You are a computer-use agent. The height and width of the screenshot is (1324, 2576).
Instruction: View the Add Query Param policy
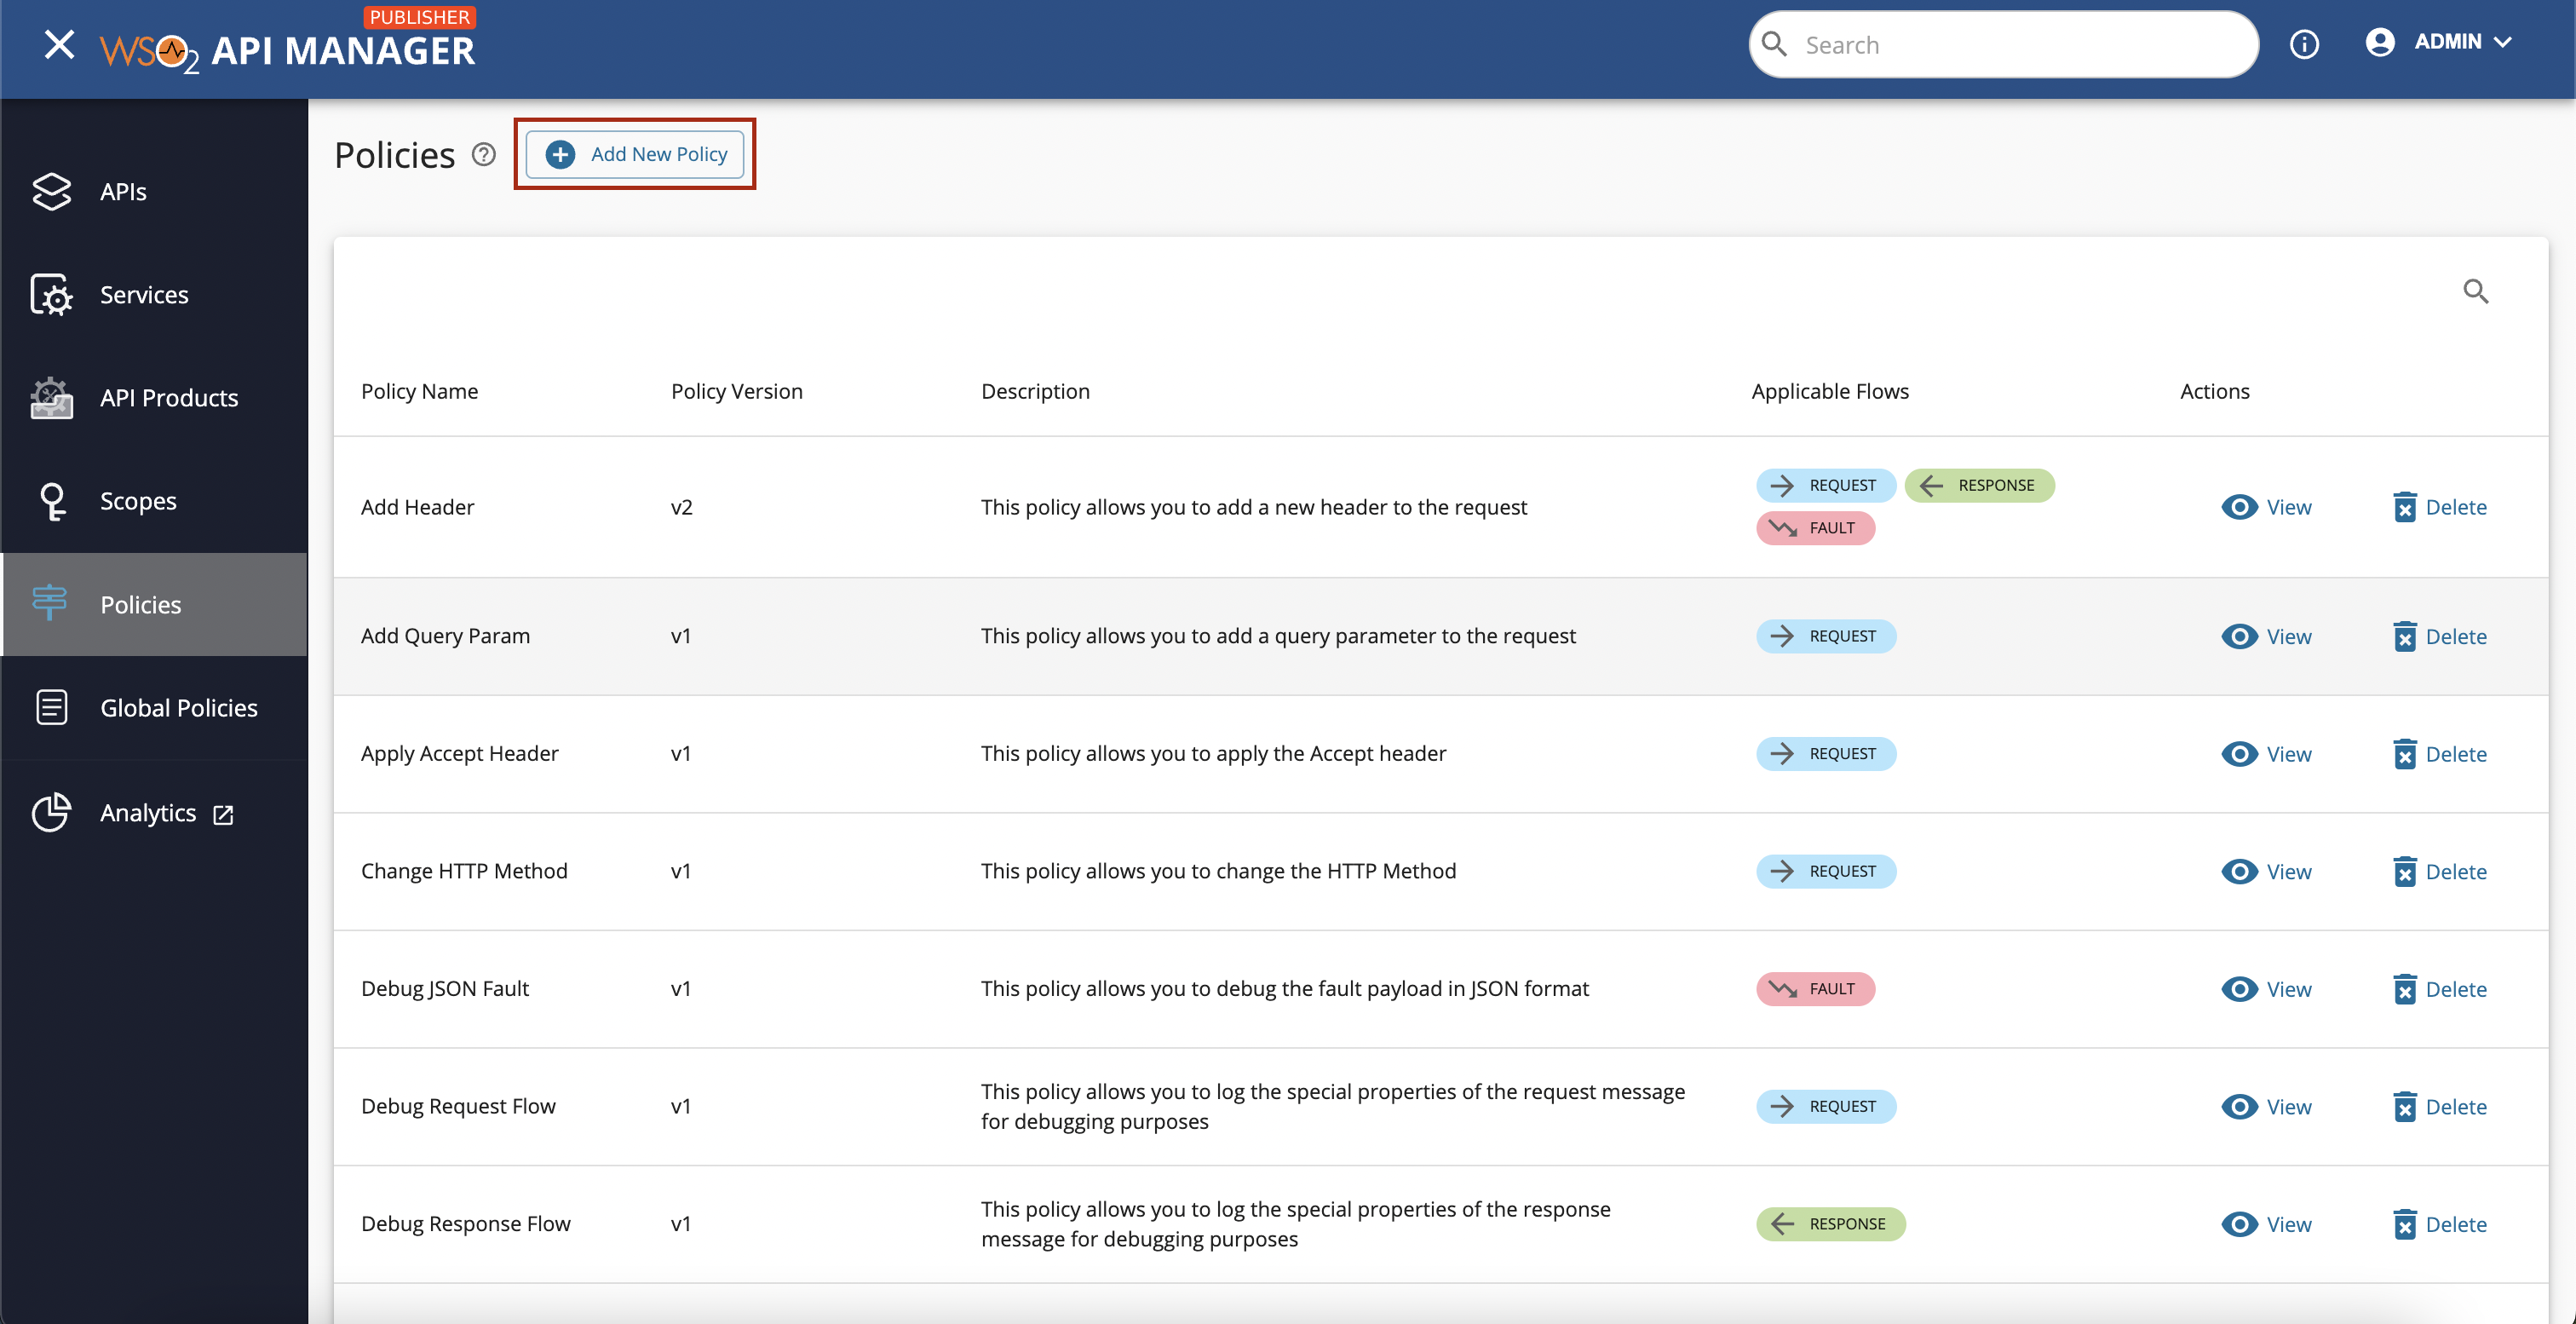coord(2267,636)
